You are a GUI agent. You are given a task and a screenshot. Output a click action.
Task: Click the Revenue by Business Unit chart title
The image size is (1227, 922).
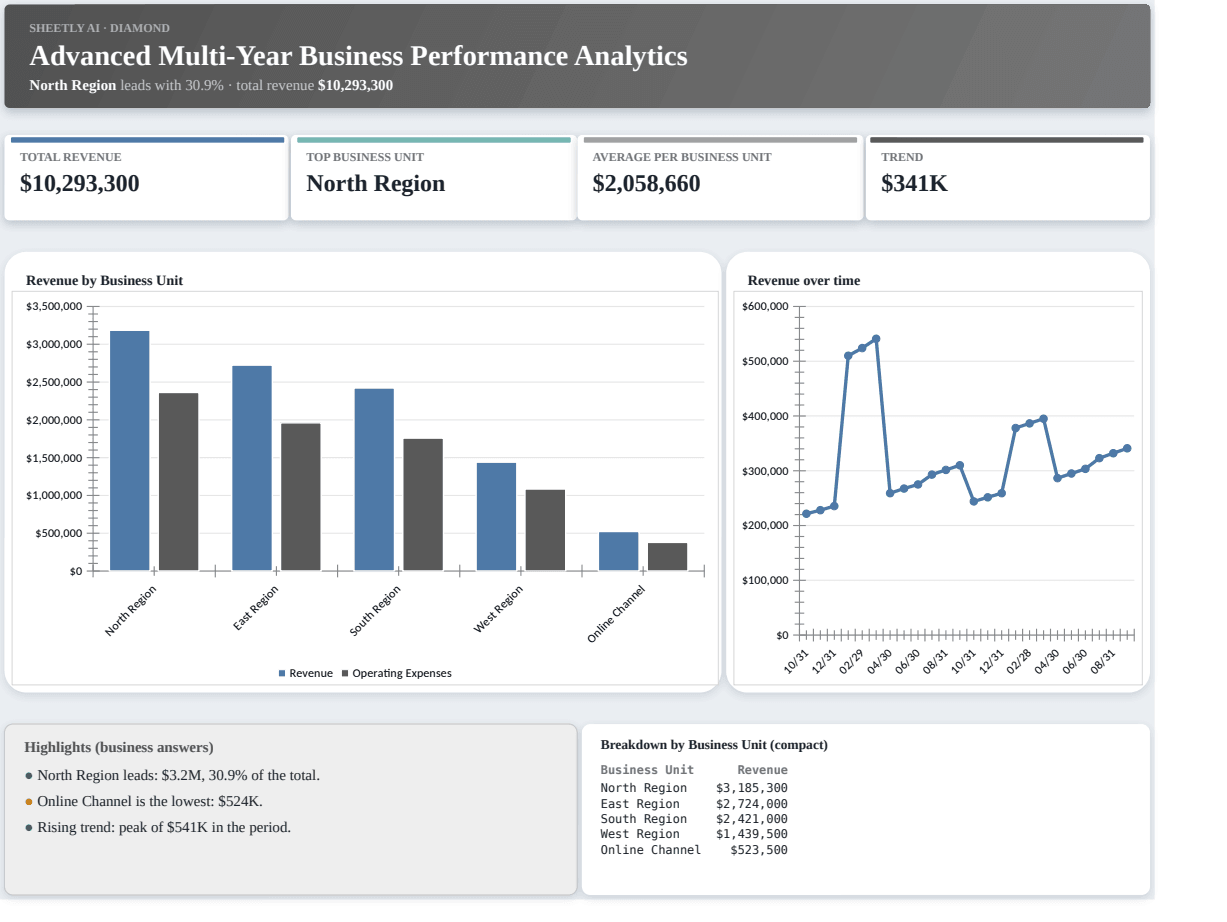(104, 281)
